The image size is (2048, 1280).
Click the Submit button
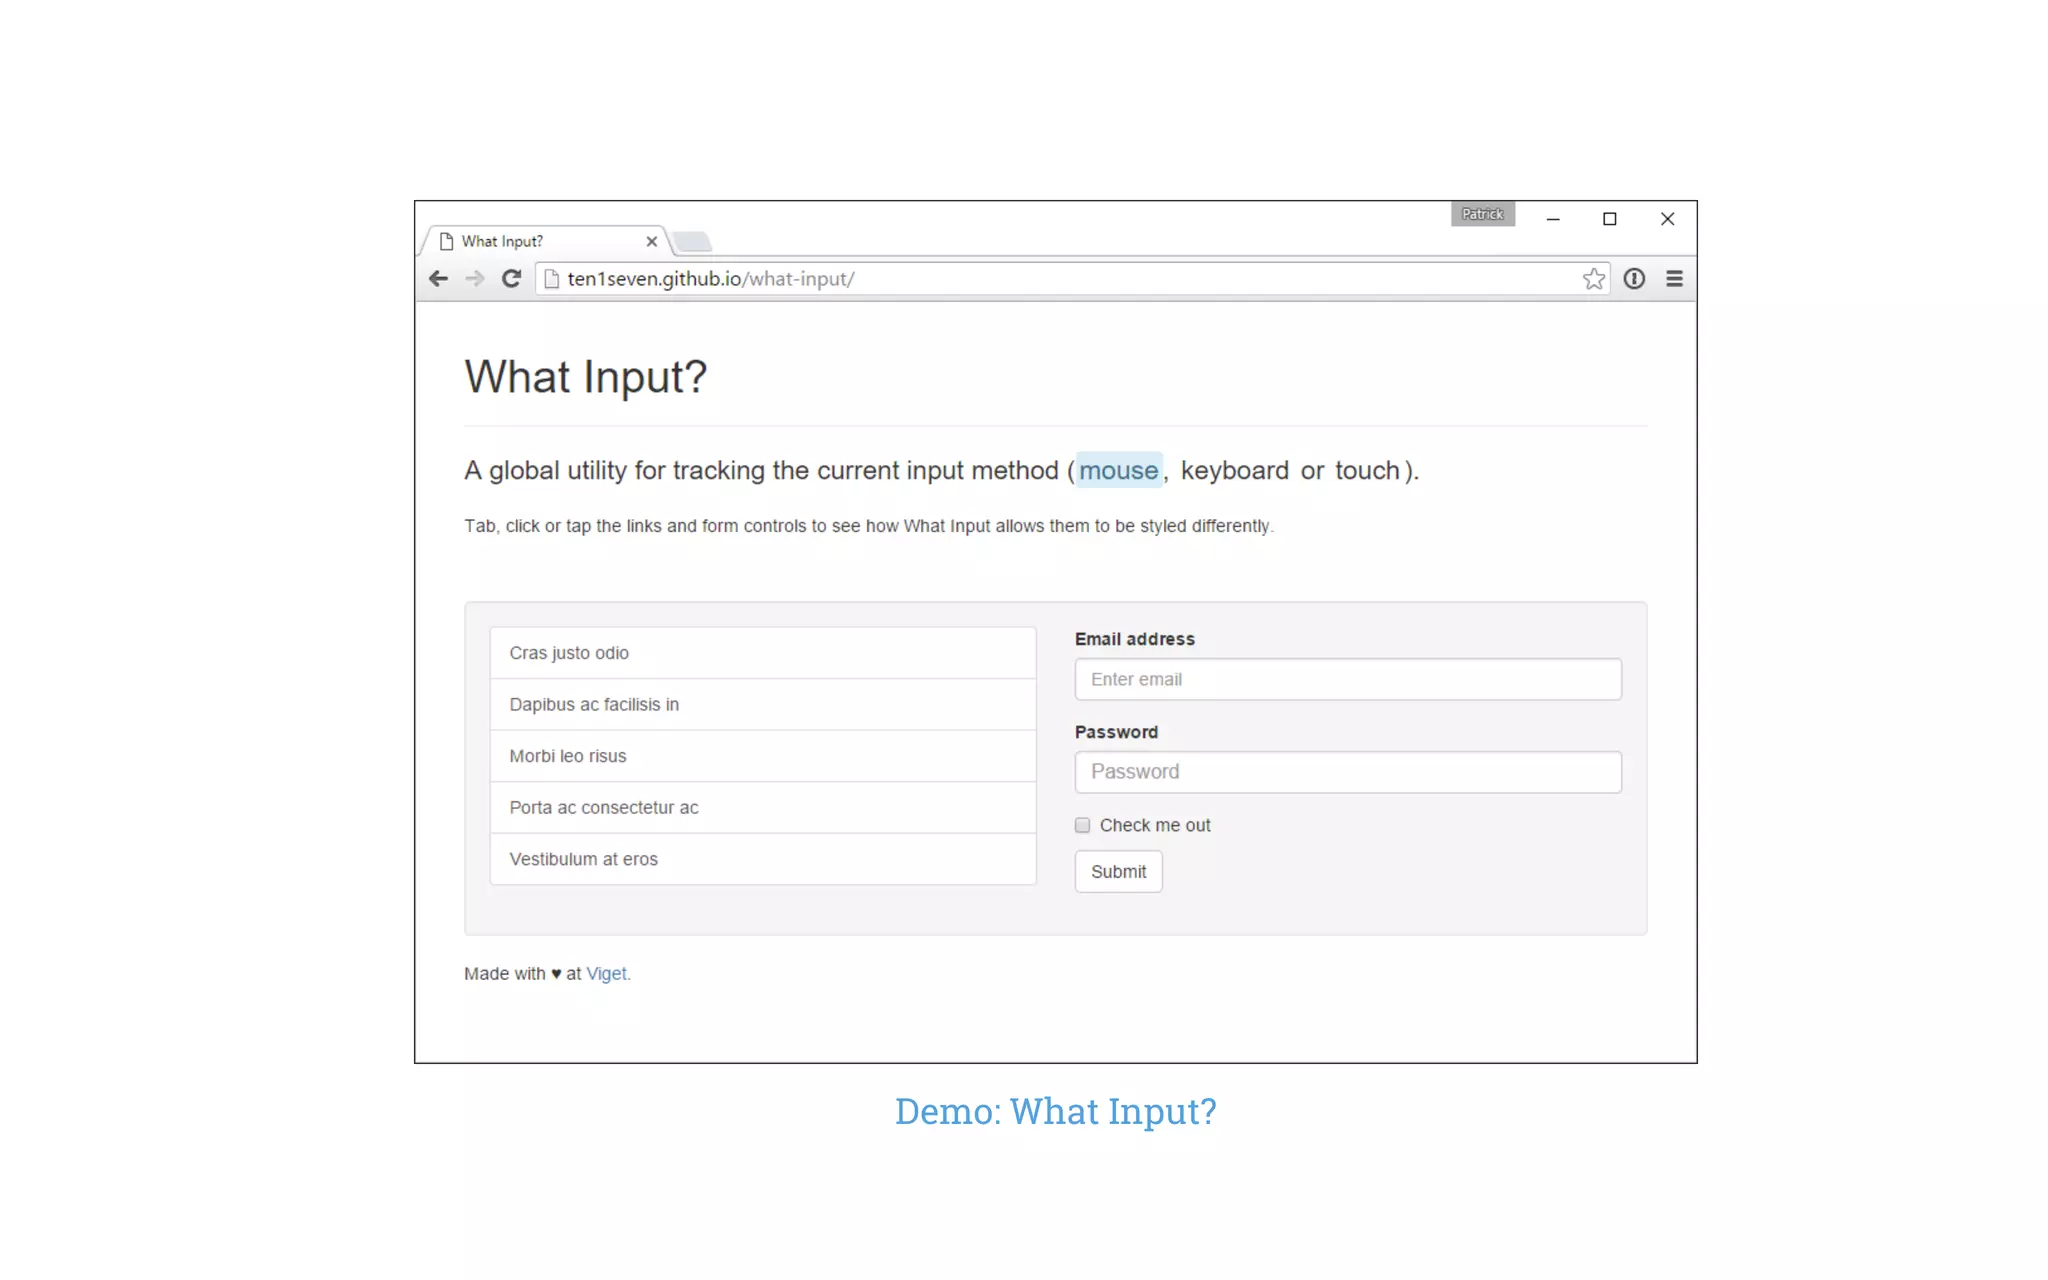(x=1118, y=872)
